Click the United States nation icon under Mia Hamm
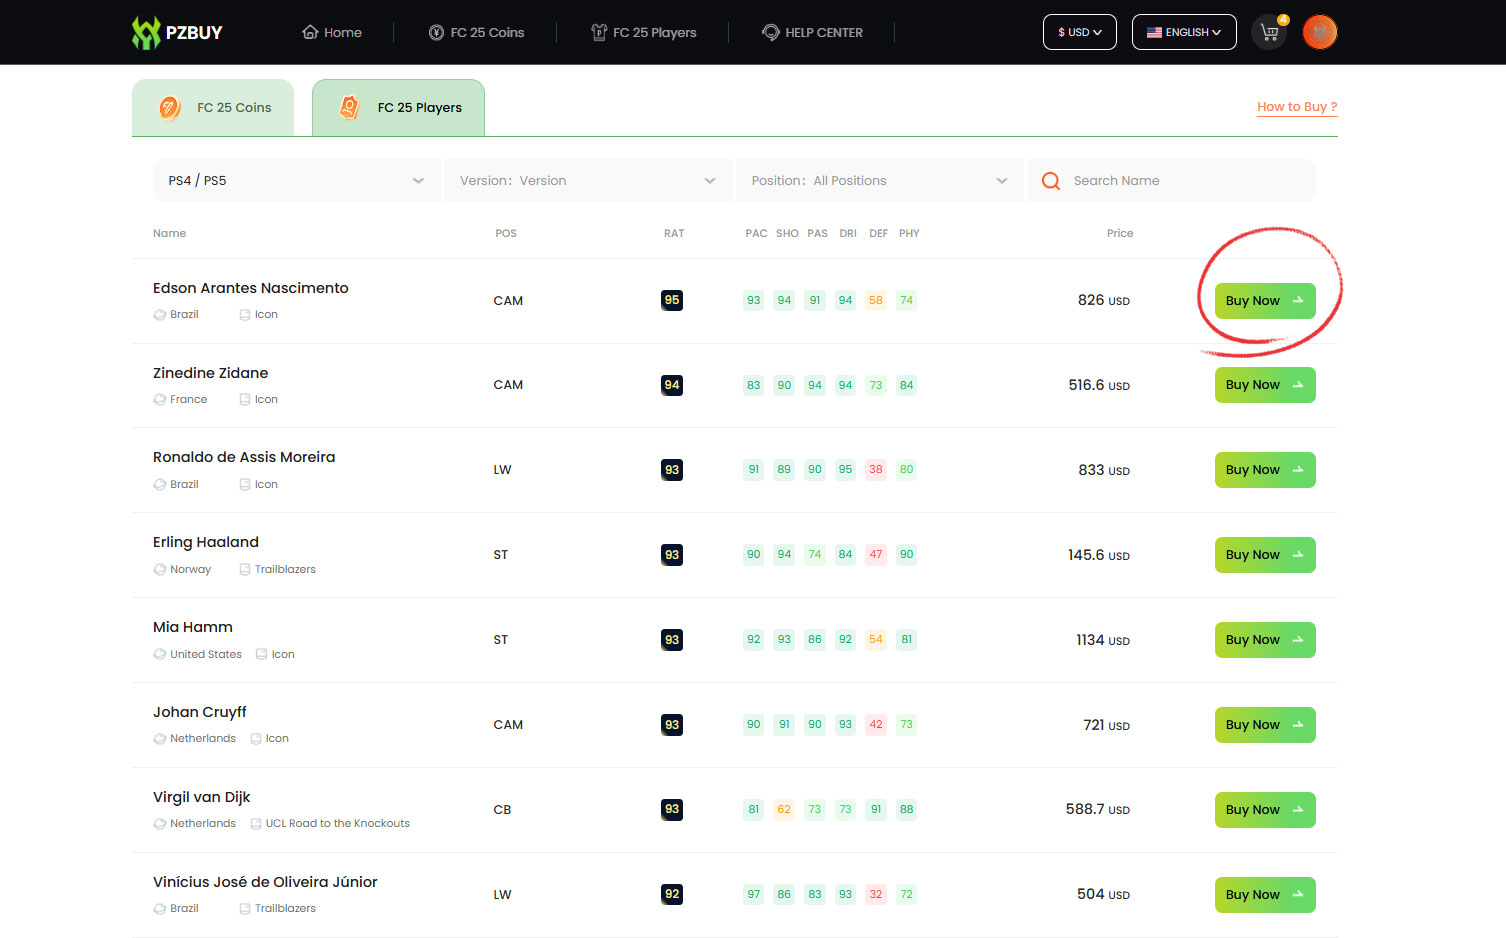The height and width of the screenshot is (938, 1506). (x=159, y=655)
